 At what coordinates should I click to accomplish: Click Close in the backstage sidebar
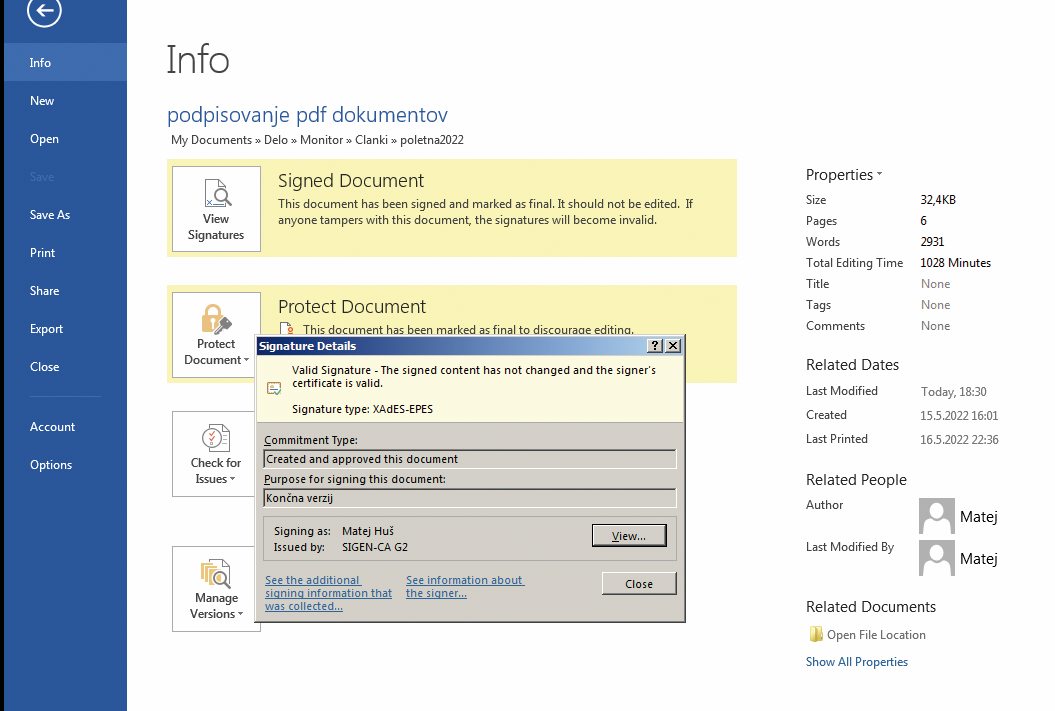65,367
